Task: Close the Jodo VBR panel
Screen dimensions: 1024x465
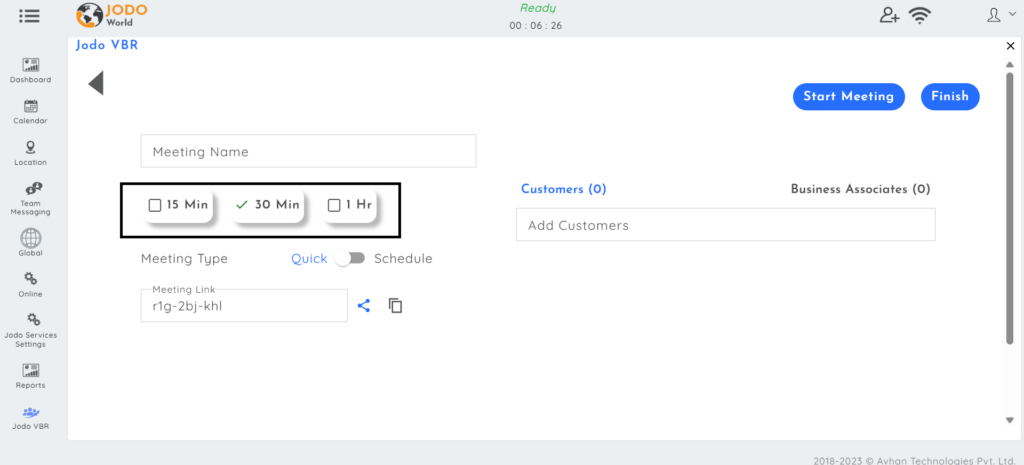Action: [1011, 46]
